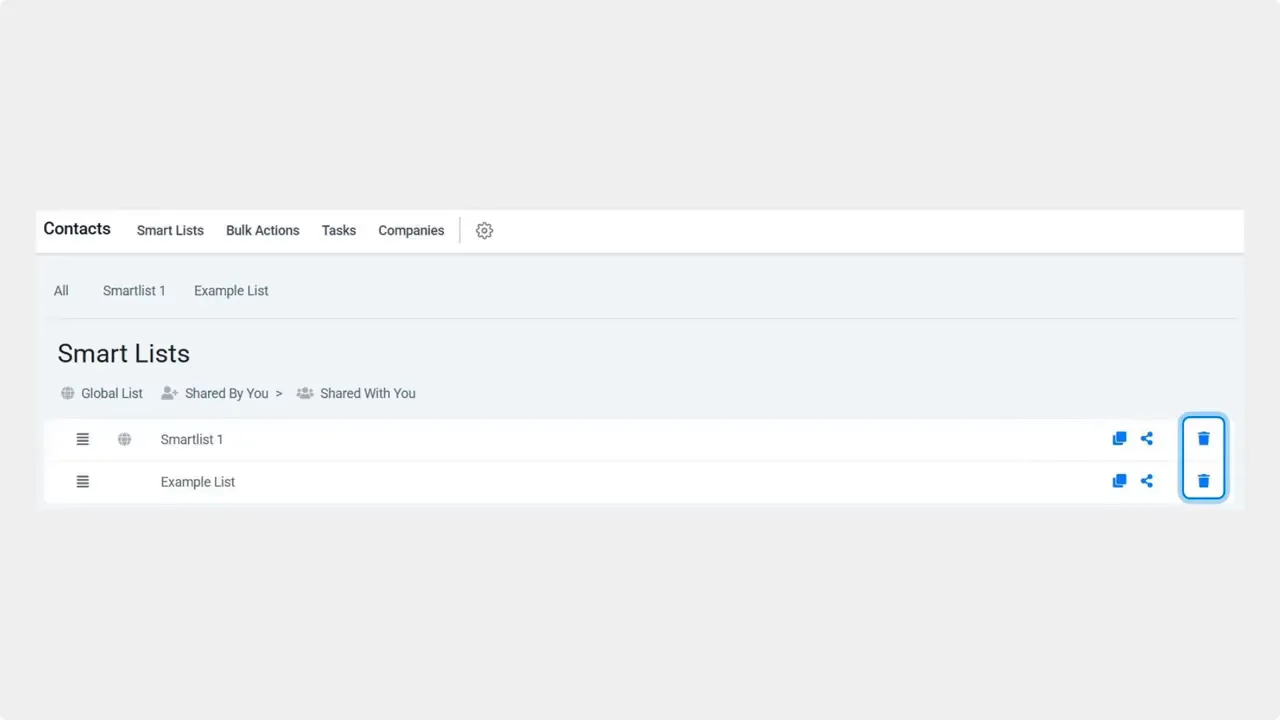Screen dimensions: 1280x720
Task: Open the Tasks navigation item
Action: point(339,230)
